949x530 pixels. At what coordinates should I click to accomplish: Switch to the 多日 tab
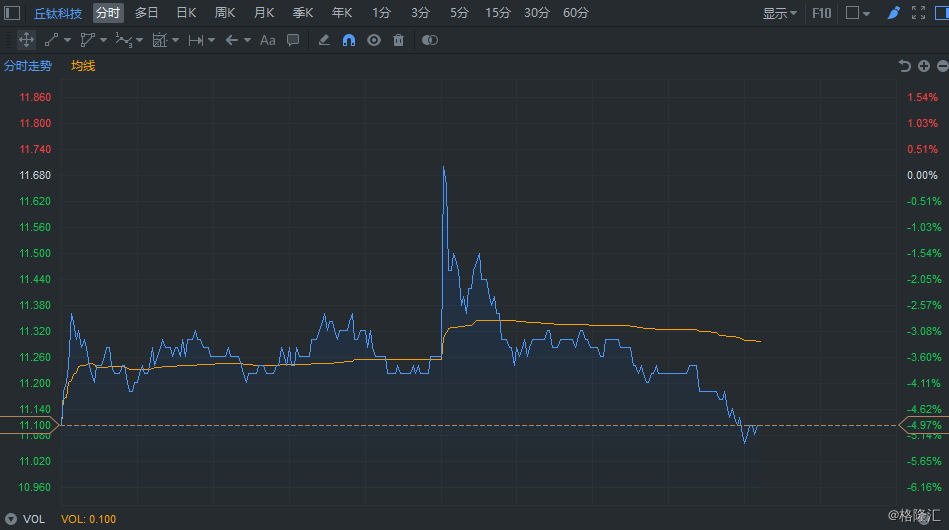[146, 13]
